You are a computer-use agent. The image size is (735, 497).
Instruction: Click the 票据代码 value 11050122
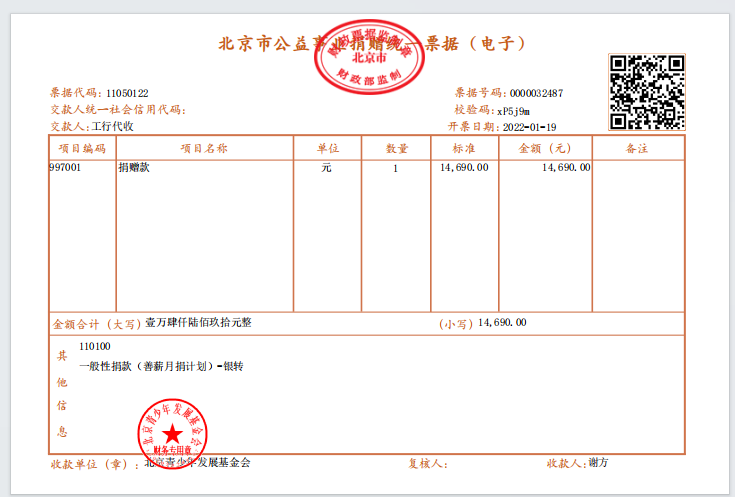click(127, 93)
